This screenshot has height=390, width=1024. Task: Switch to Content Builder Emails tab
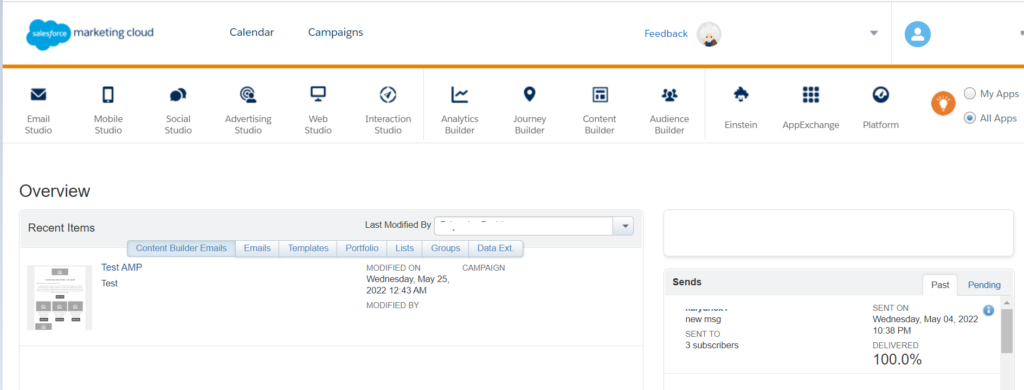pos(181,248)
